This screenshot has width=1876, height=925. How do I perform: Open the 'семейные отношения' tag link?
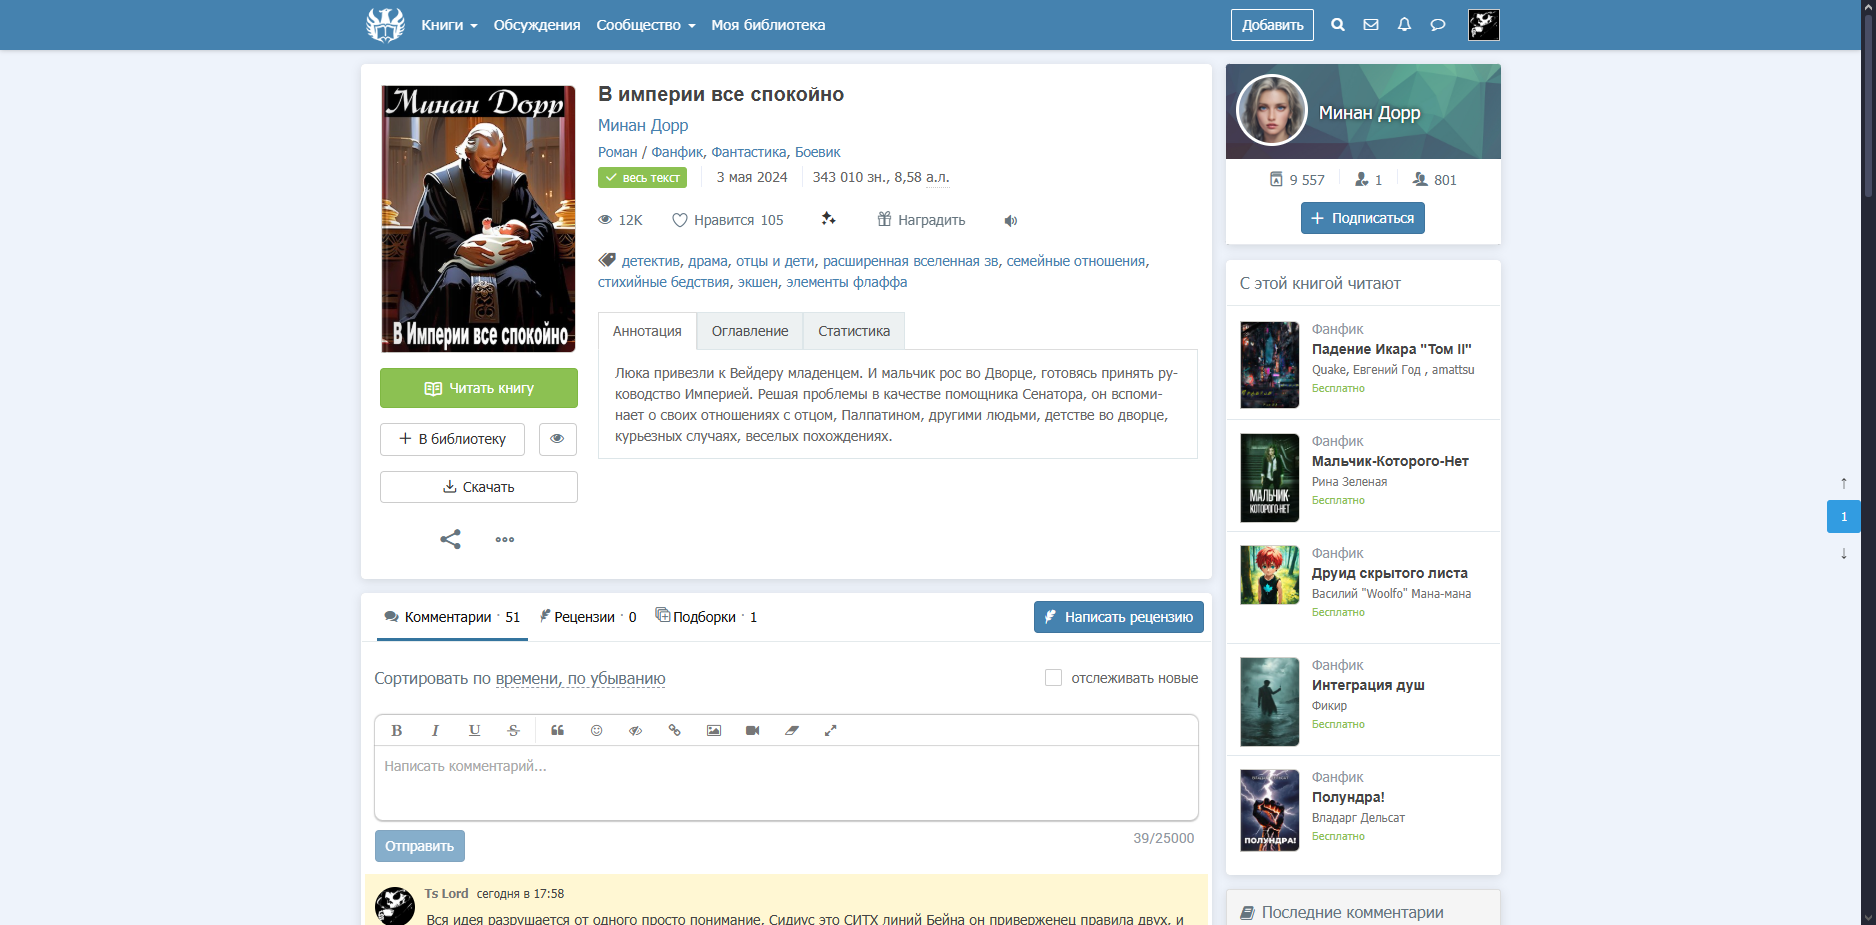1076,261
